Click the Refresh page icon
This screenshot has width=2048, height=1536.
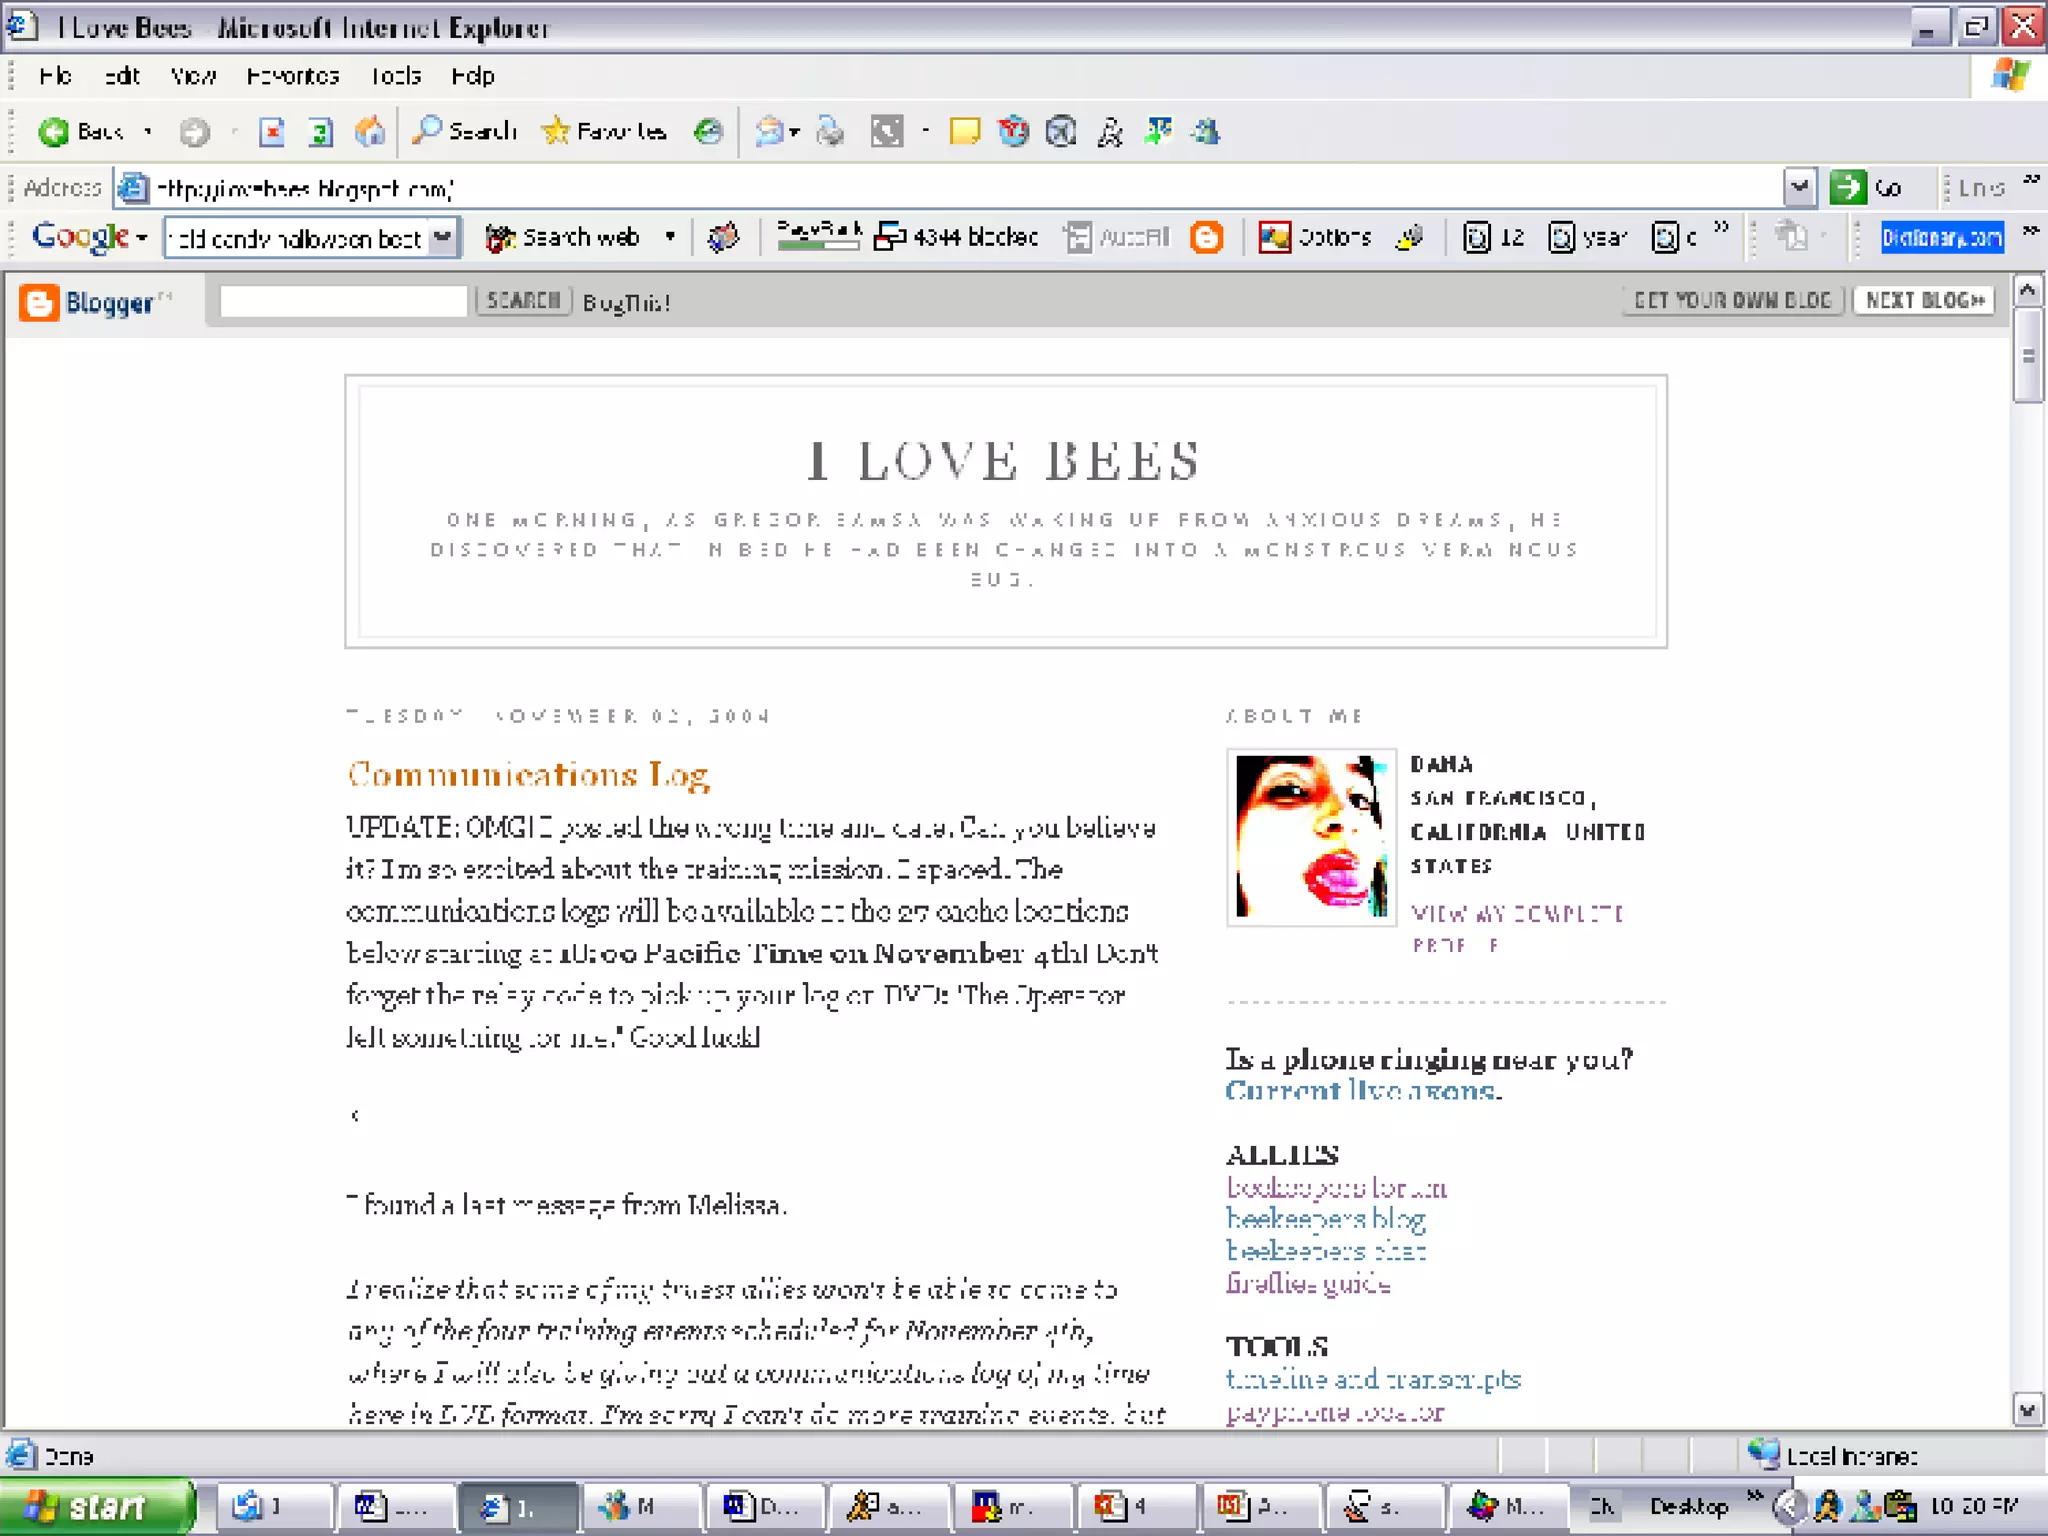(320, 132)
